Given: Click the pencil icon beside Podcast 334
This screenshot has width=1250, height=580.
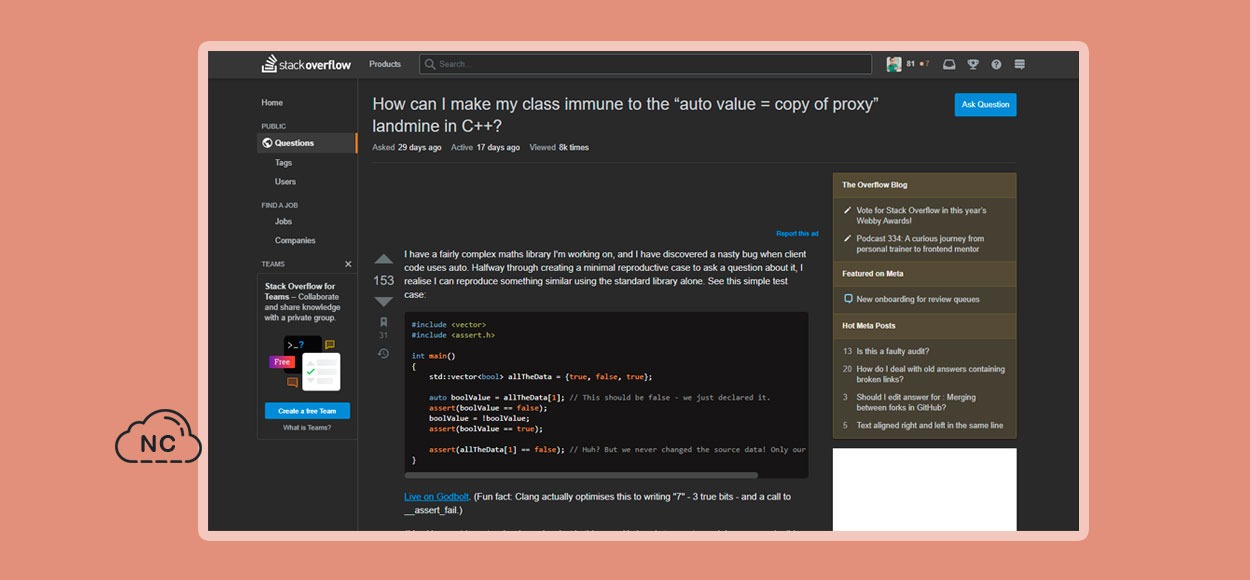Looking at the screenshot, I should click(848, 239).
